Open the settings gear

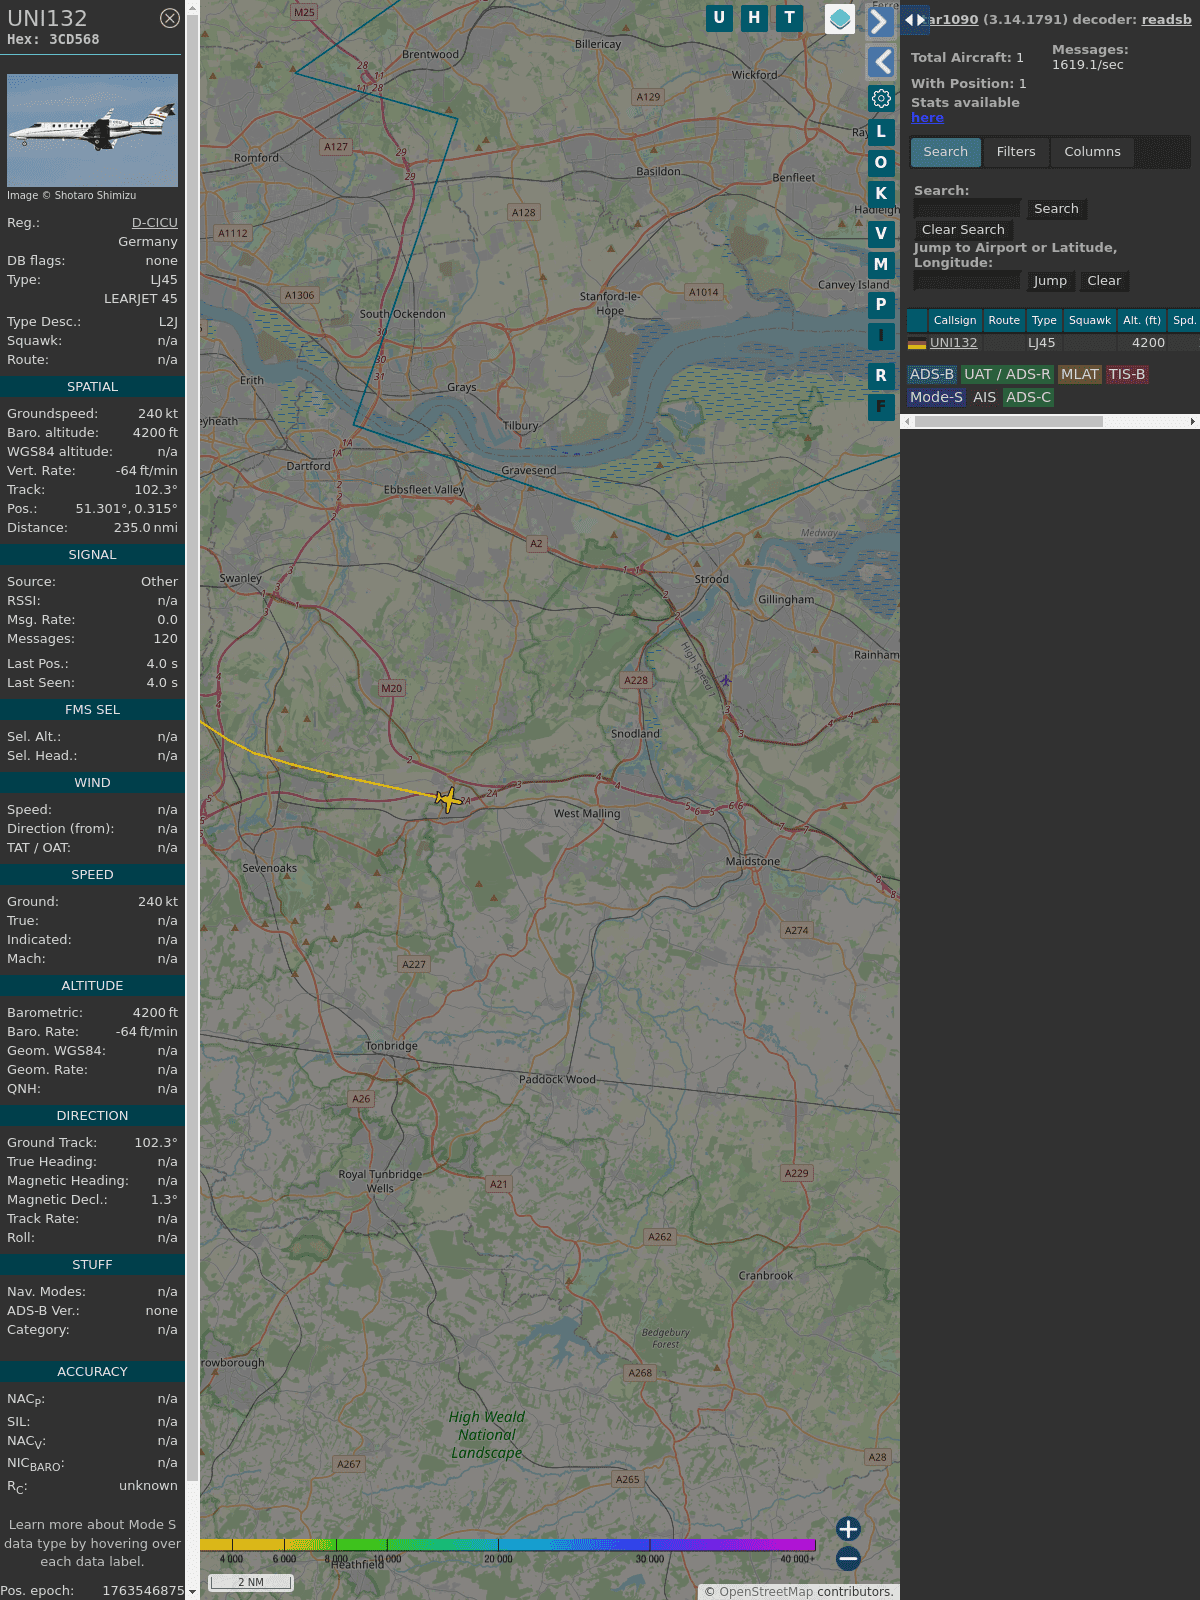[881, 99]
